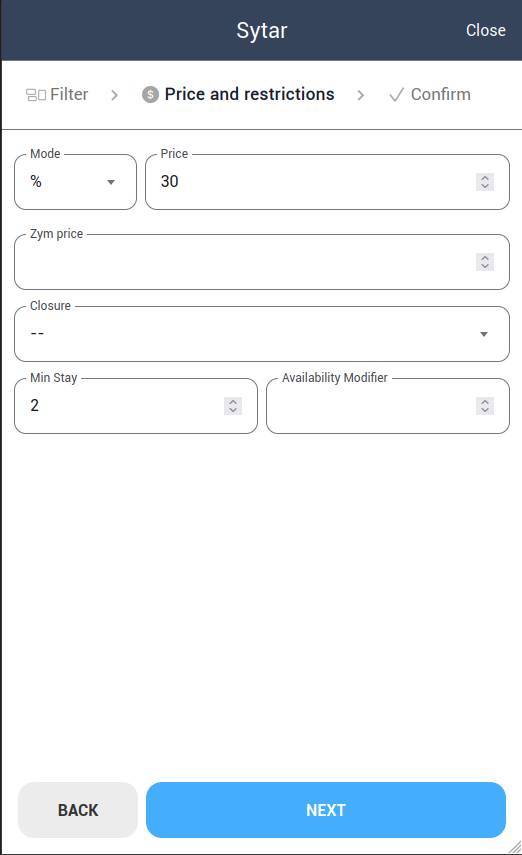Decrease Min Stay with the down arrow

click(x=233, y=411)
